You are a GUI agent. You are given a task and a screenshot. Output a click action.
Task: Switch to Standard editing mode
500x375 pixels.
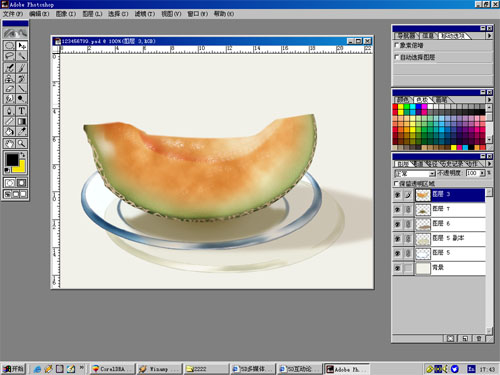tap(9, 183)
